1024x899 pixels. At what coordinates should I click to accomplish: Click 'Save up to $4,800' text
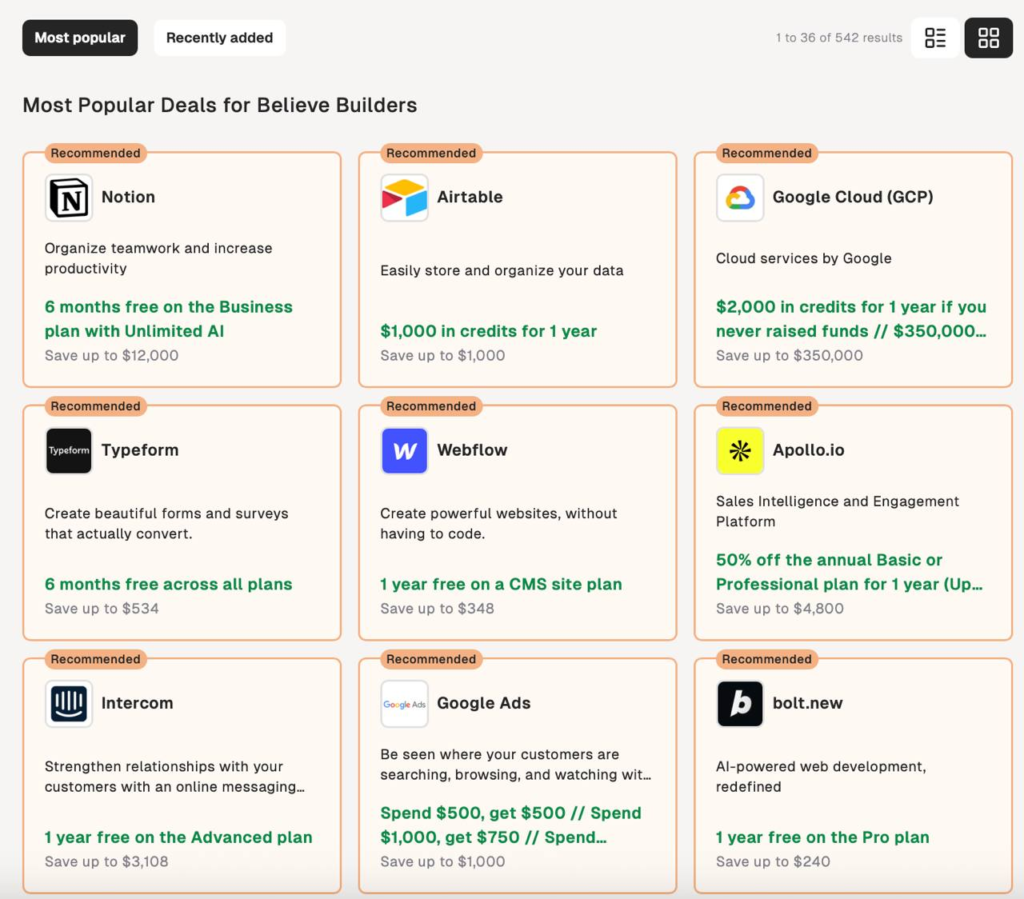pos(780,608)
